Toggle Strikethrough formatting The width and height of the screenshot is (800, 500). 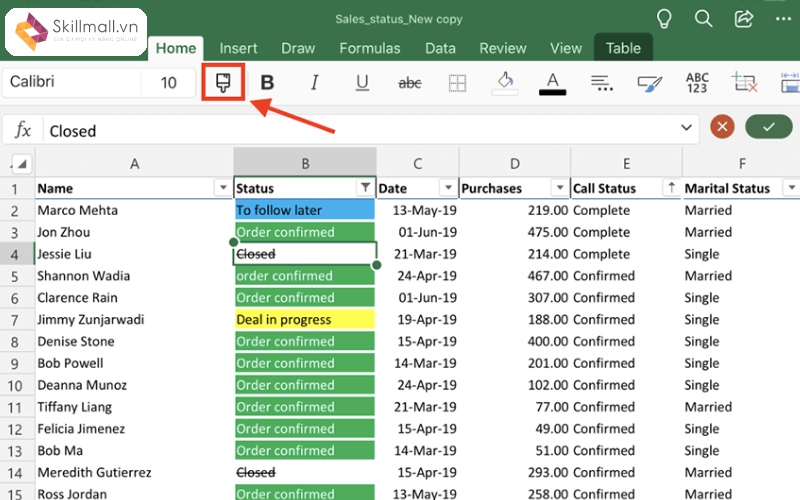tap(409, 83)
